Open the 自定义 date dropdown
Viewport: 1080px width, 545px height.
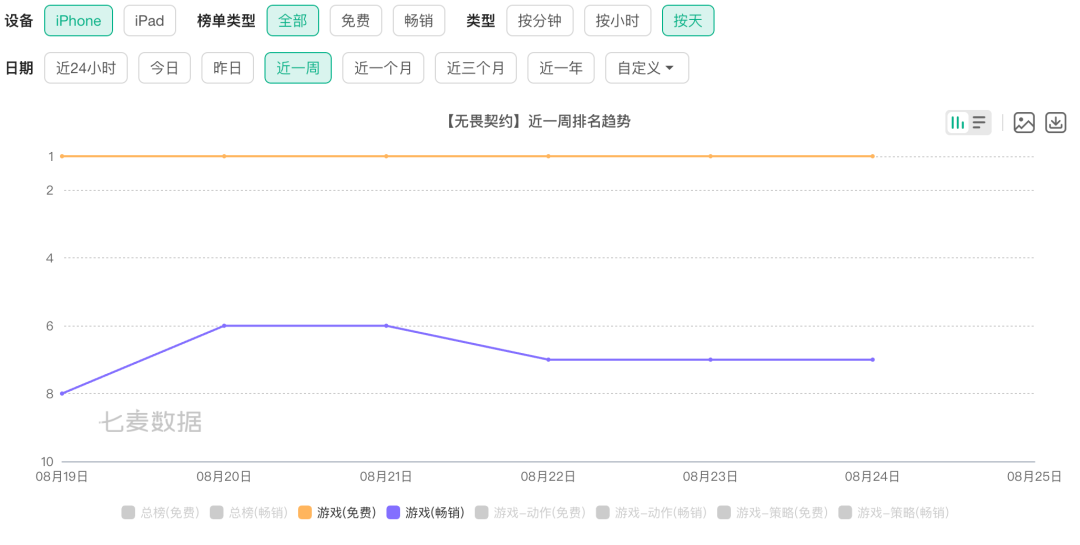[x=646, y=68]
